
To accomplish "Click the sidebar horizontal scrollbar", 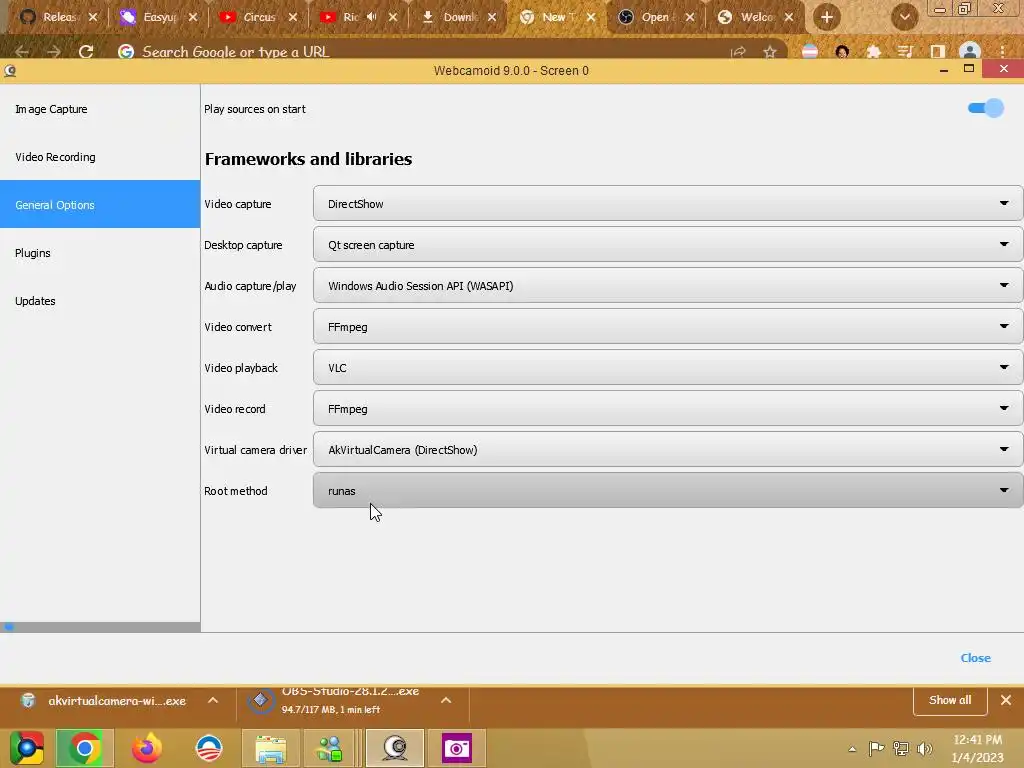I will 100,627.
